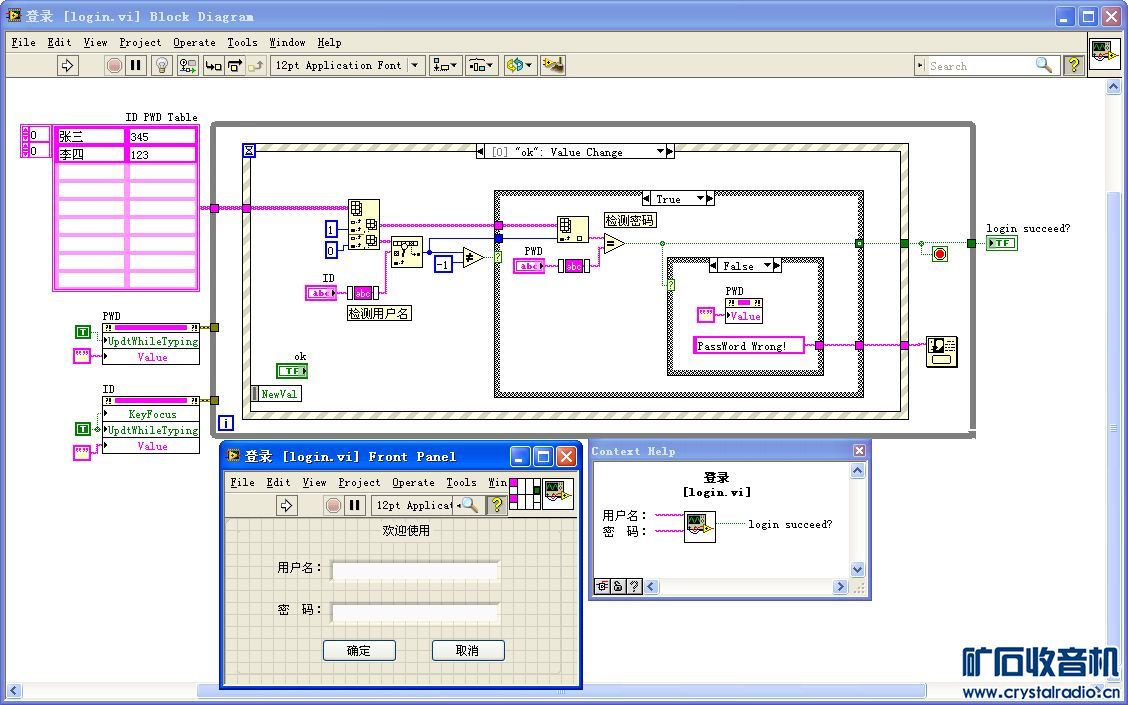Toggle Retain Wire Values icon

[188, 65]
